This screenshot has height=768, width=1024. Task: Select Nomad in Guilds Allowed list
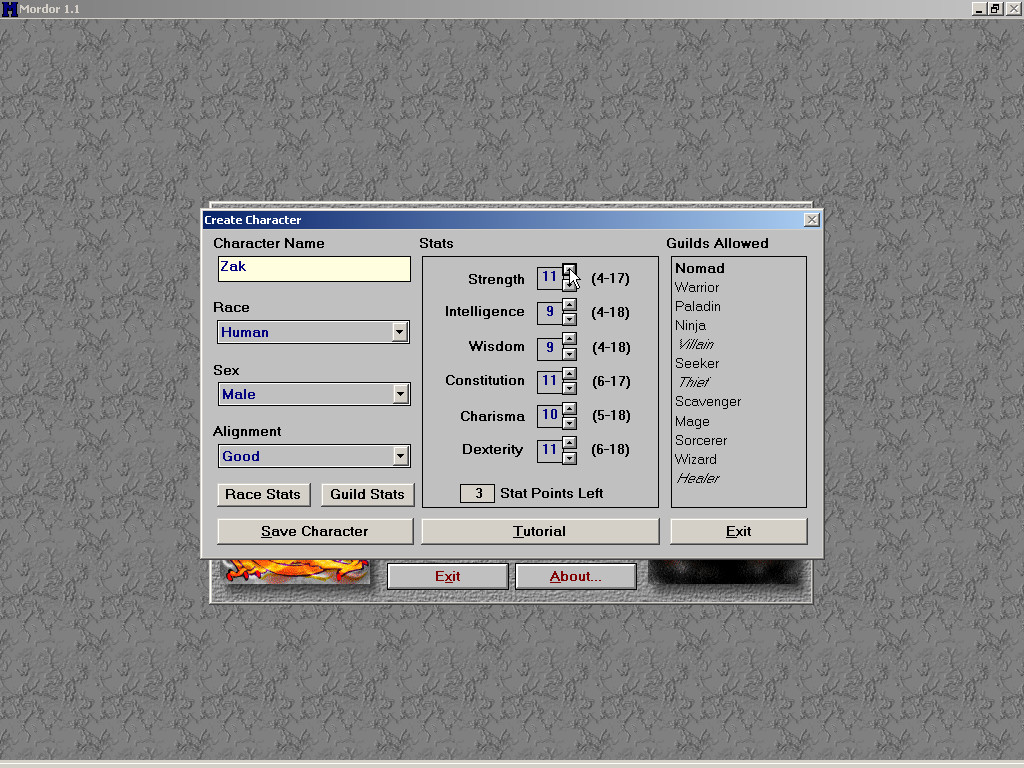coord(699,268)
